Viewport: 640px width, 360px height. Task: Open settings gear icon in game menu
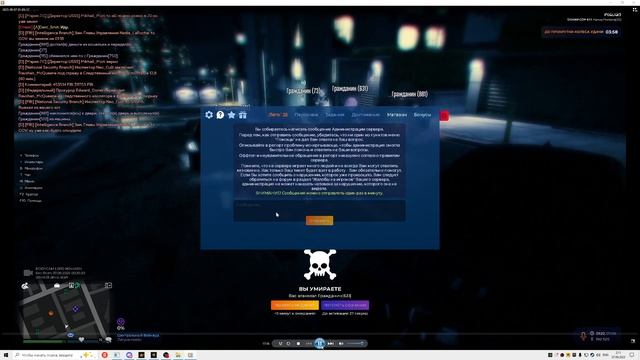(209, 115)
